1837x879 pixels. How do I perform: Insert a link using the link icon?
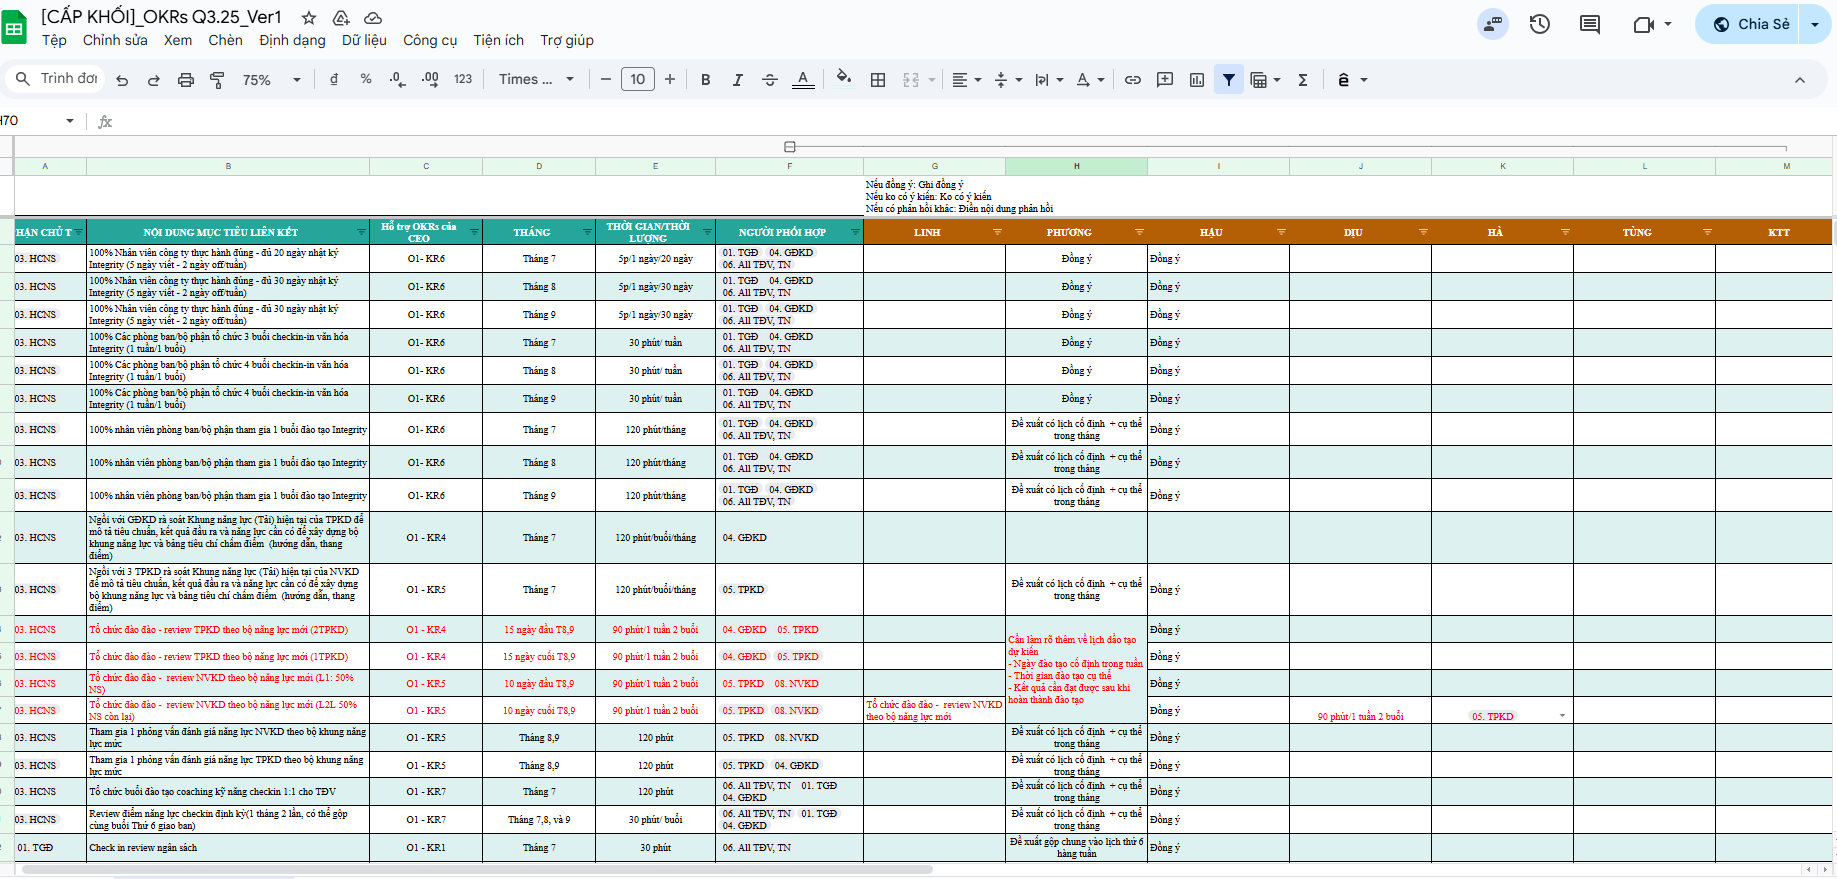[x=1132, y=80]
